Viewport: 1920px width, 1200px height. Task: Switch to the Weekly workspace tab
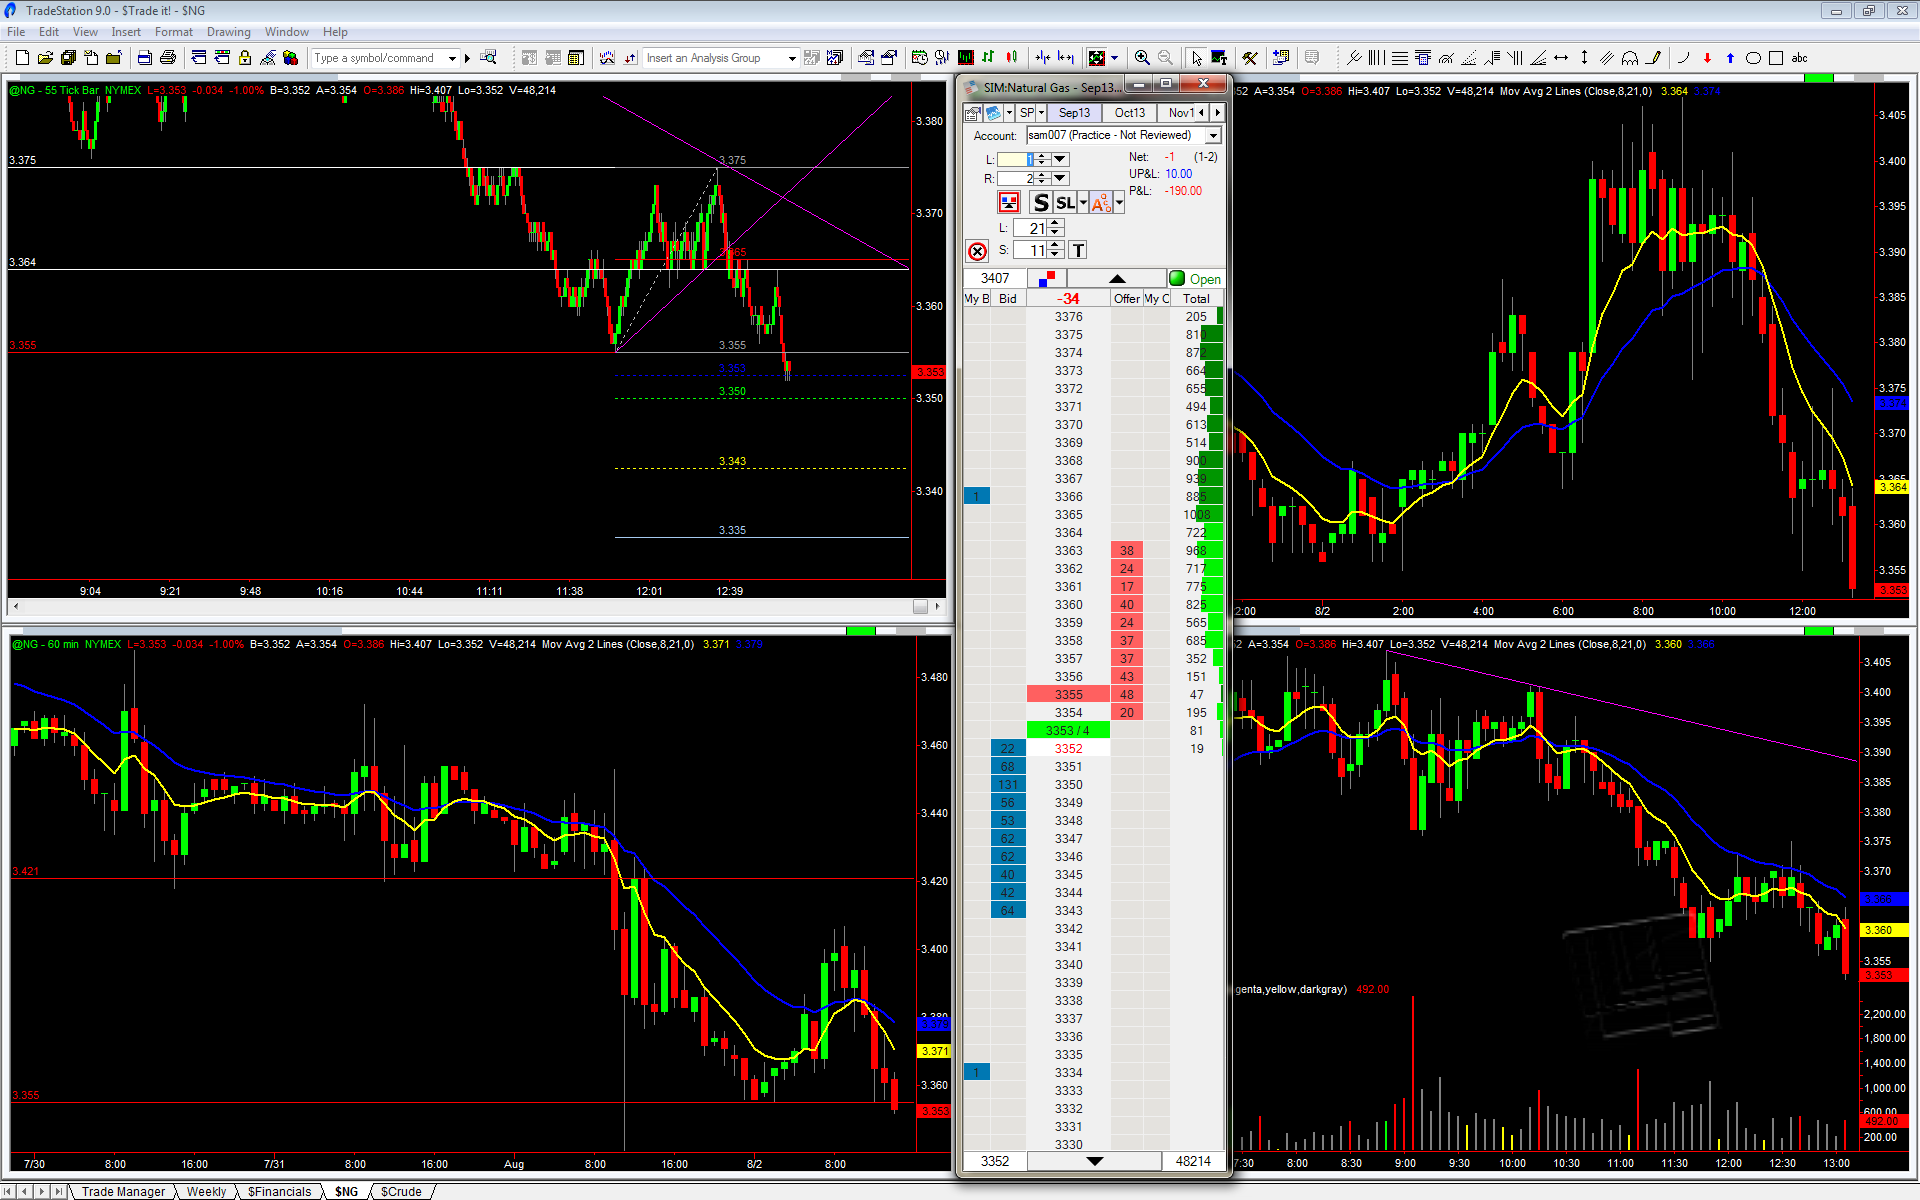(x=206, y=1191)
